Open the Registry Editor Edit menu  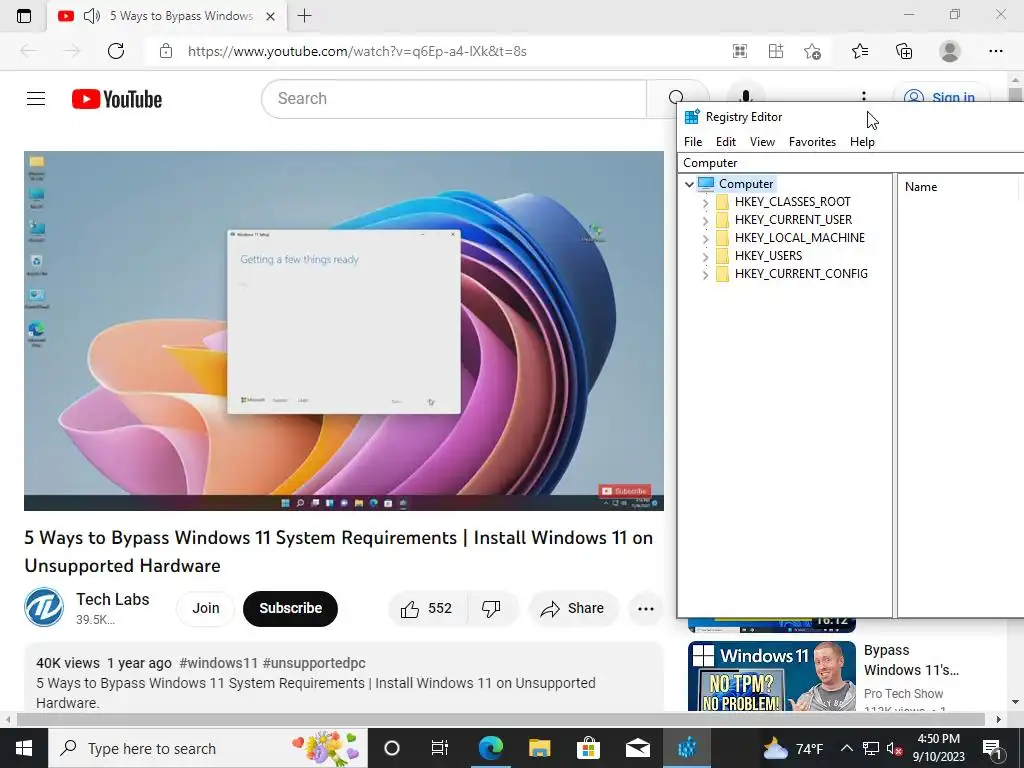tap(726, 142)
